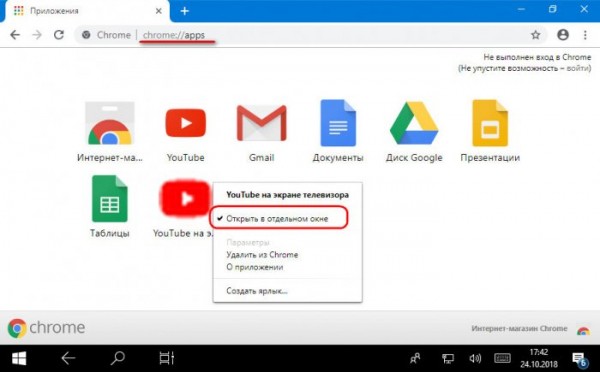Click the Gmail label text
600x372 pixels.
pyautogui.click(x=262, y=158)
